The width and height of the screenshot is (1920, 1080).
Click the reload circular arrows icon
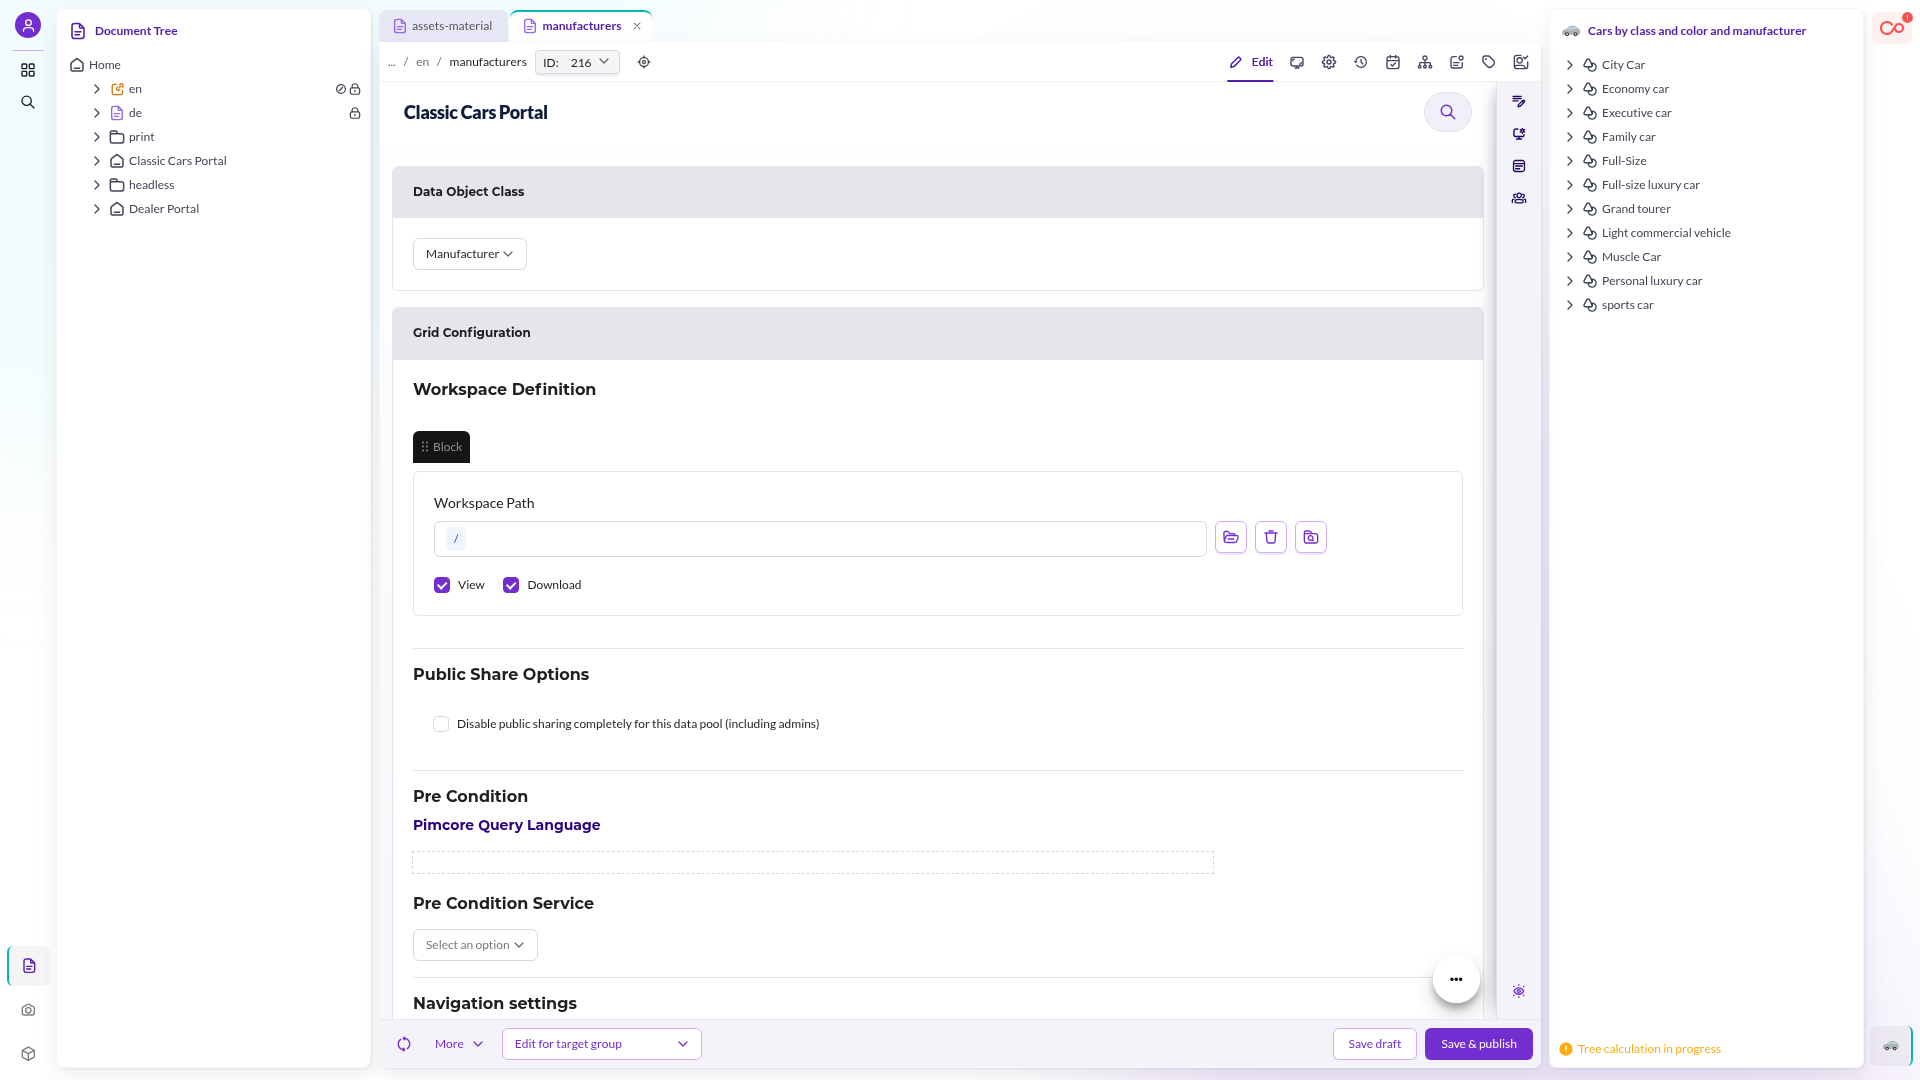[404, 1044]
